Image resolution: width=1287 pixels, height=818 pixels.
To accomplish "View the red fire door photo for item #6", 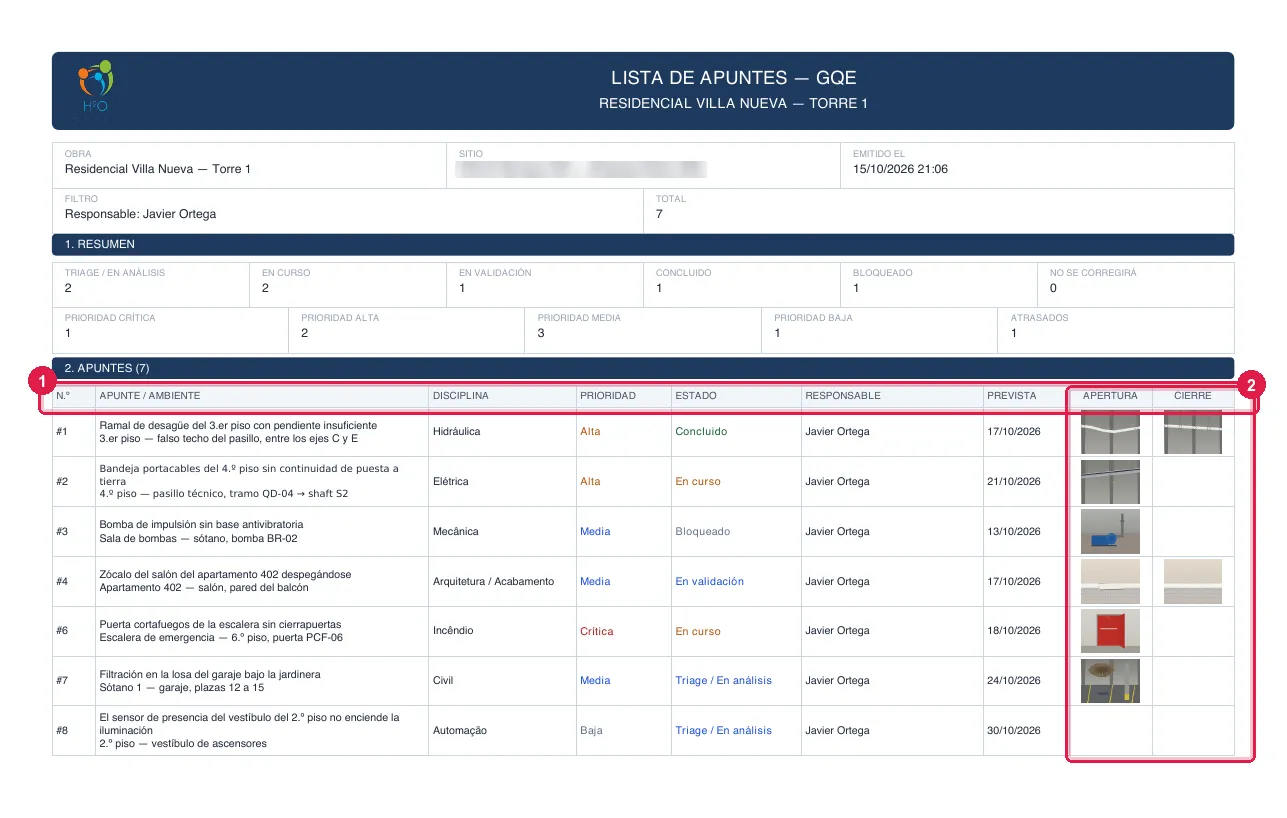I will (x=1110, y=631).
